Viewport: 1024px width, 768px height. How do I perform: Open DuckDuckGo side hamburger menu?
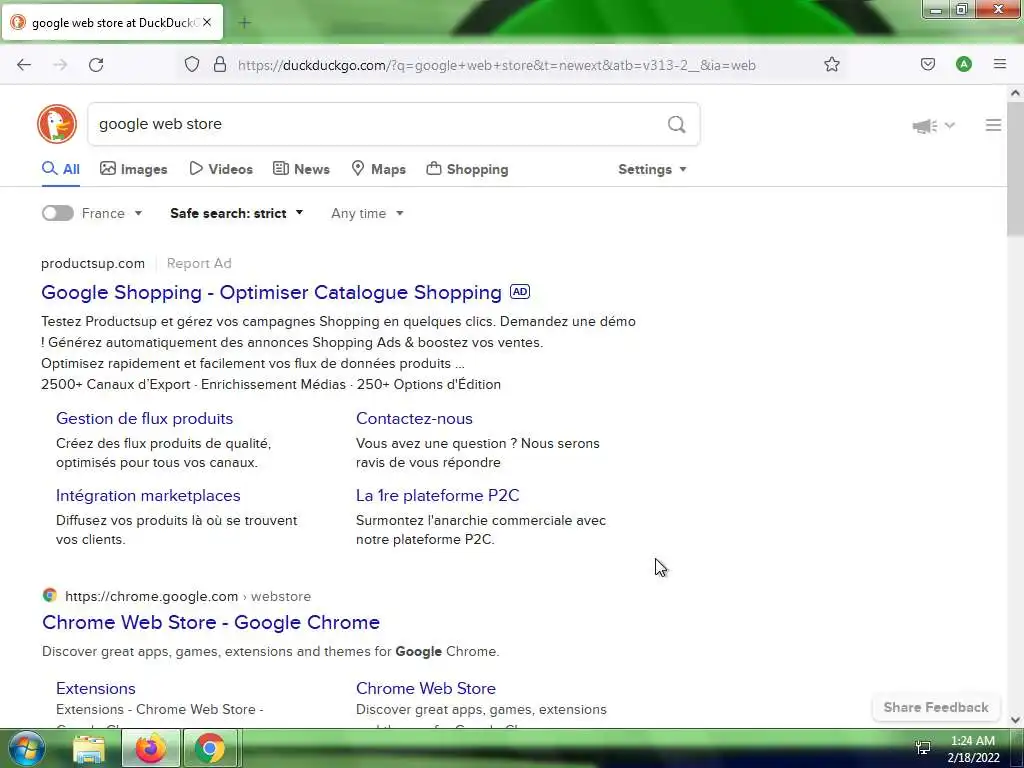[993, 125]
